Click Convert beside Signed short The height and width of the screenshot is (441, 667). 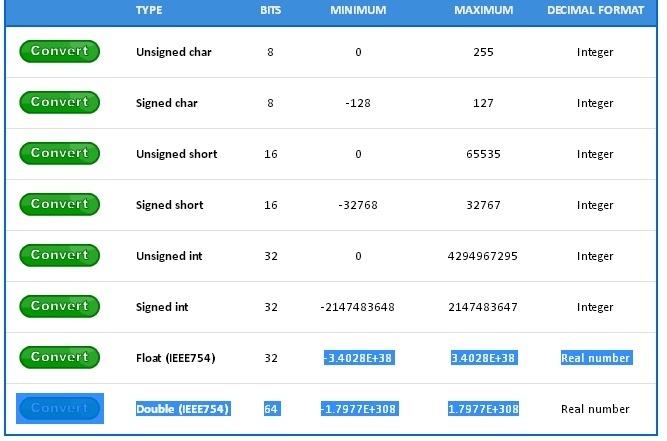pyautogui.click(x=59, y=204)
